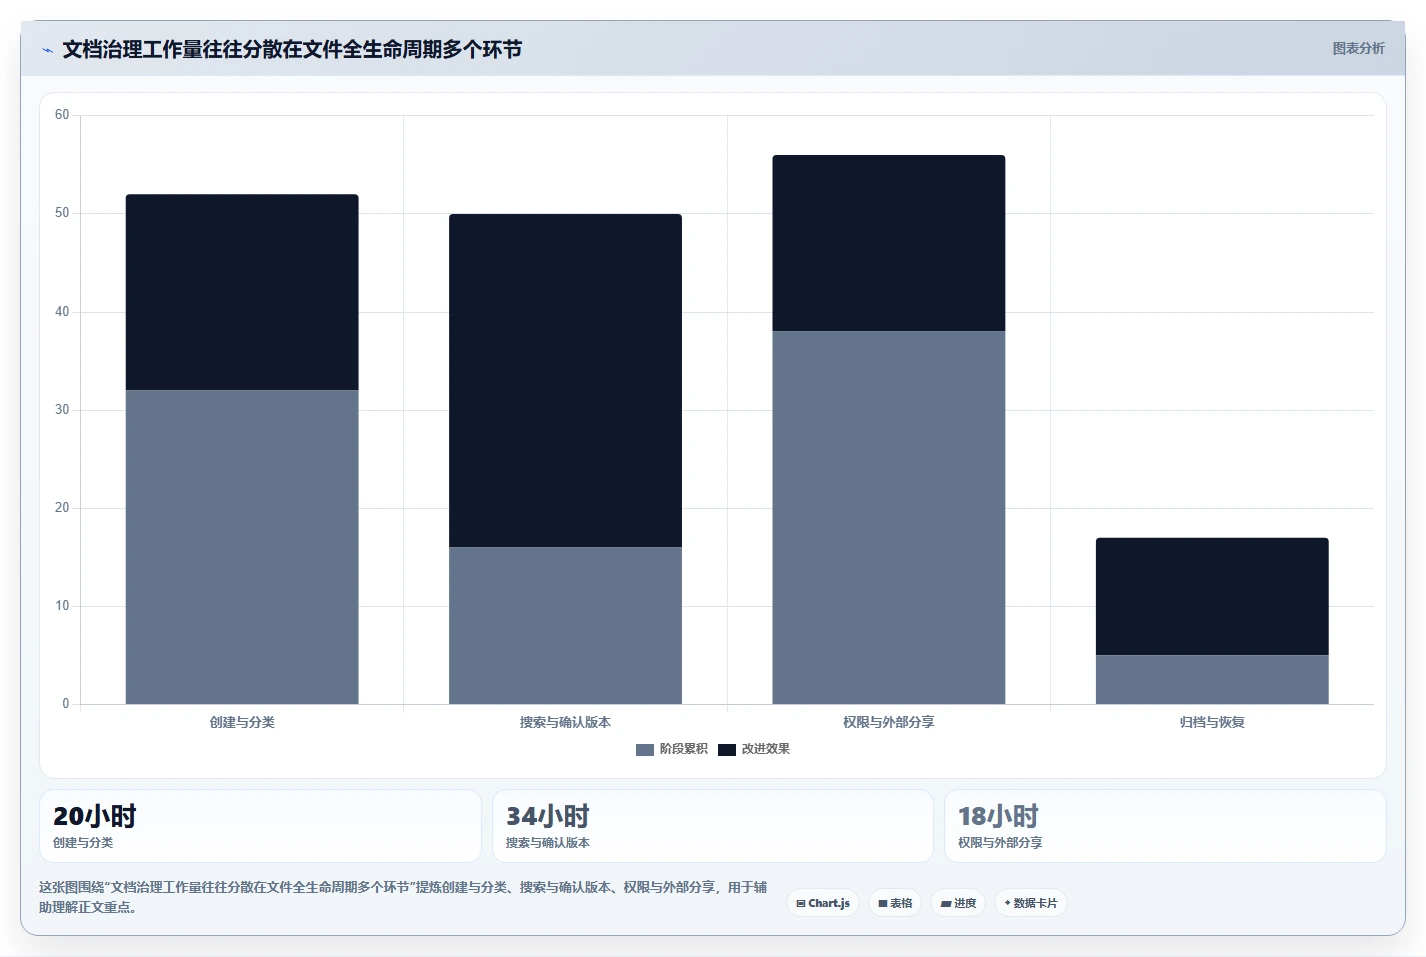Click the 数据卡片 tag pill
The height and width of the screenshot is (957, 1426).
[1030, 903]
